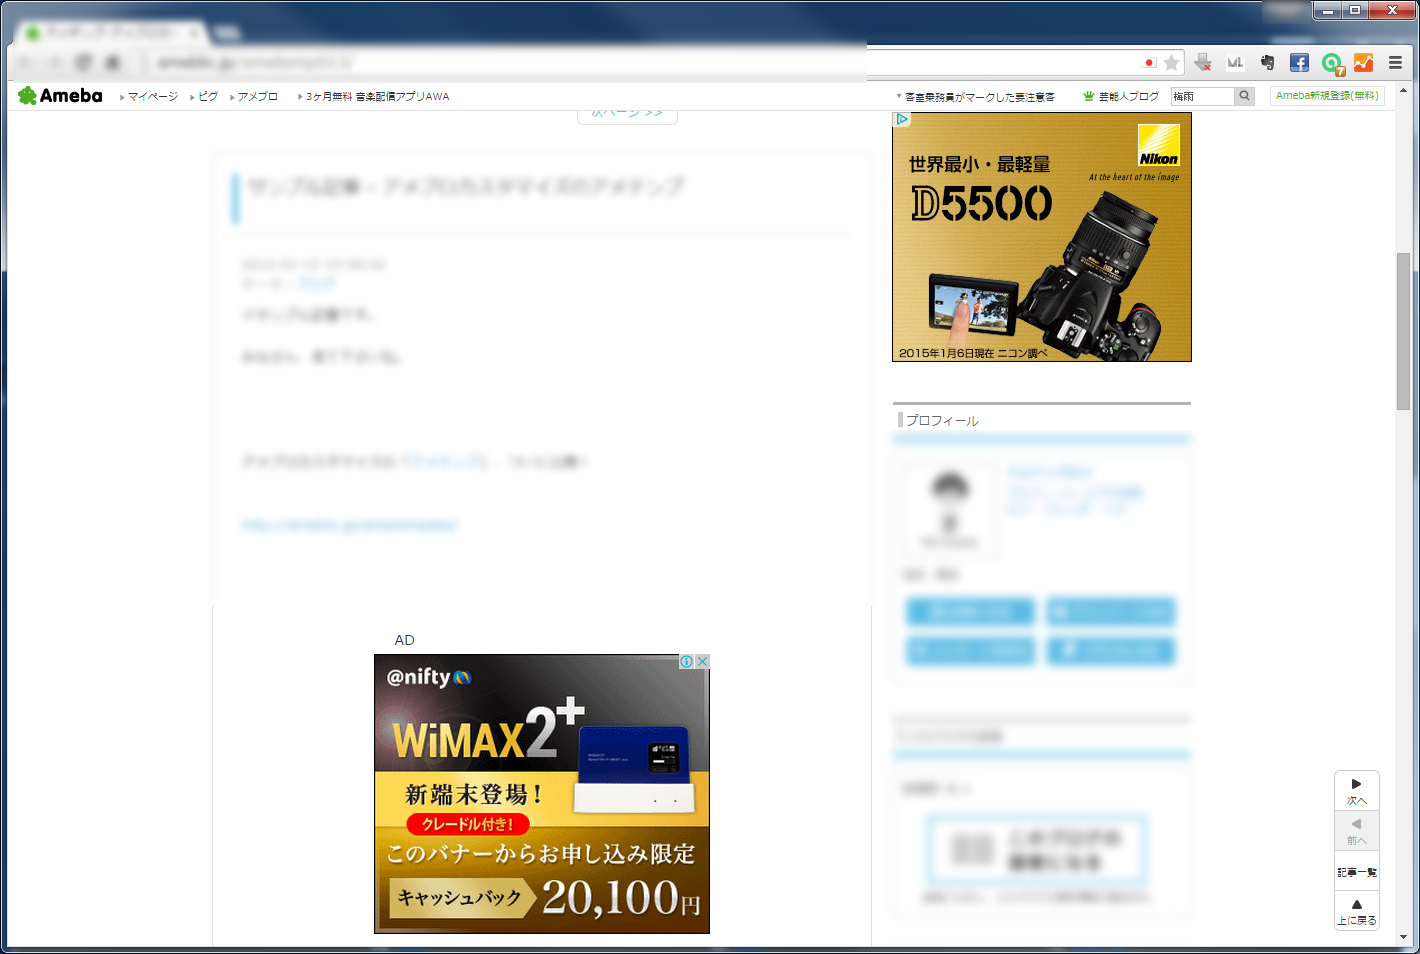Screen dimensions: 1420x954
Task: Click the 前へ previous article button
Action: click(1357, 831)
